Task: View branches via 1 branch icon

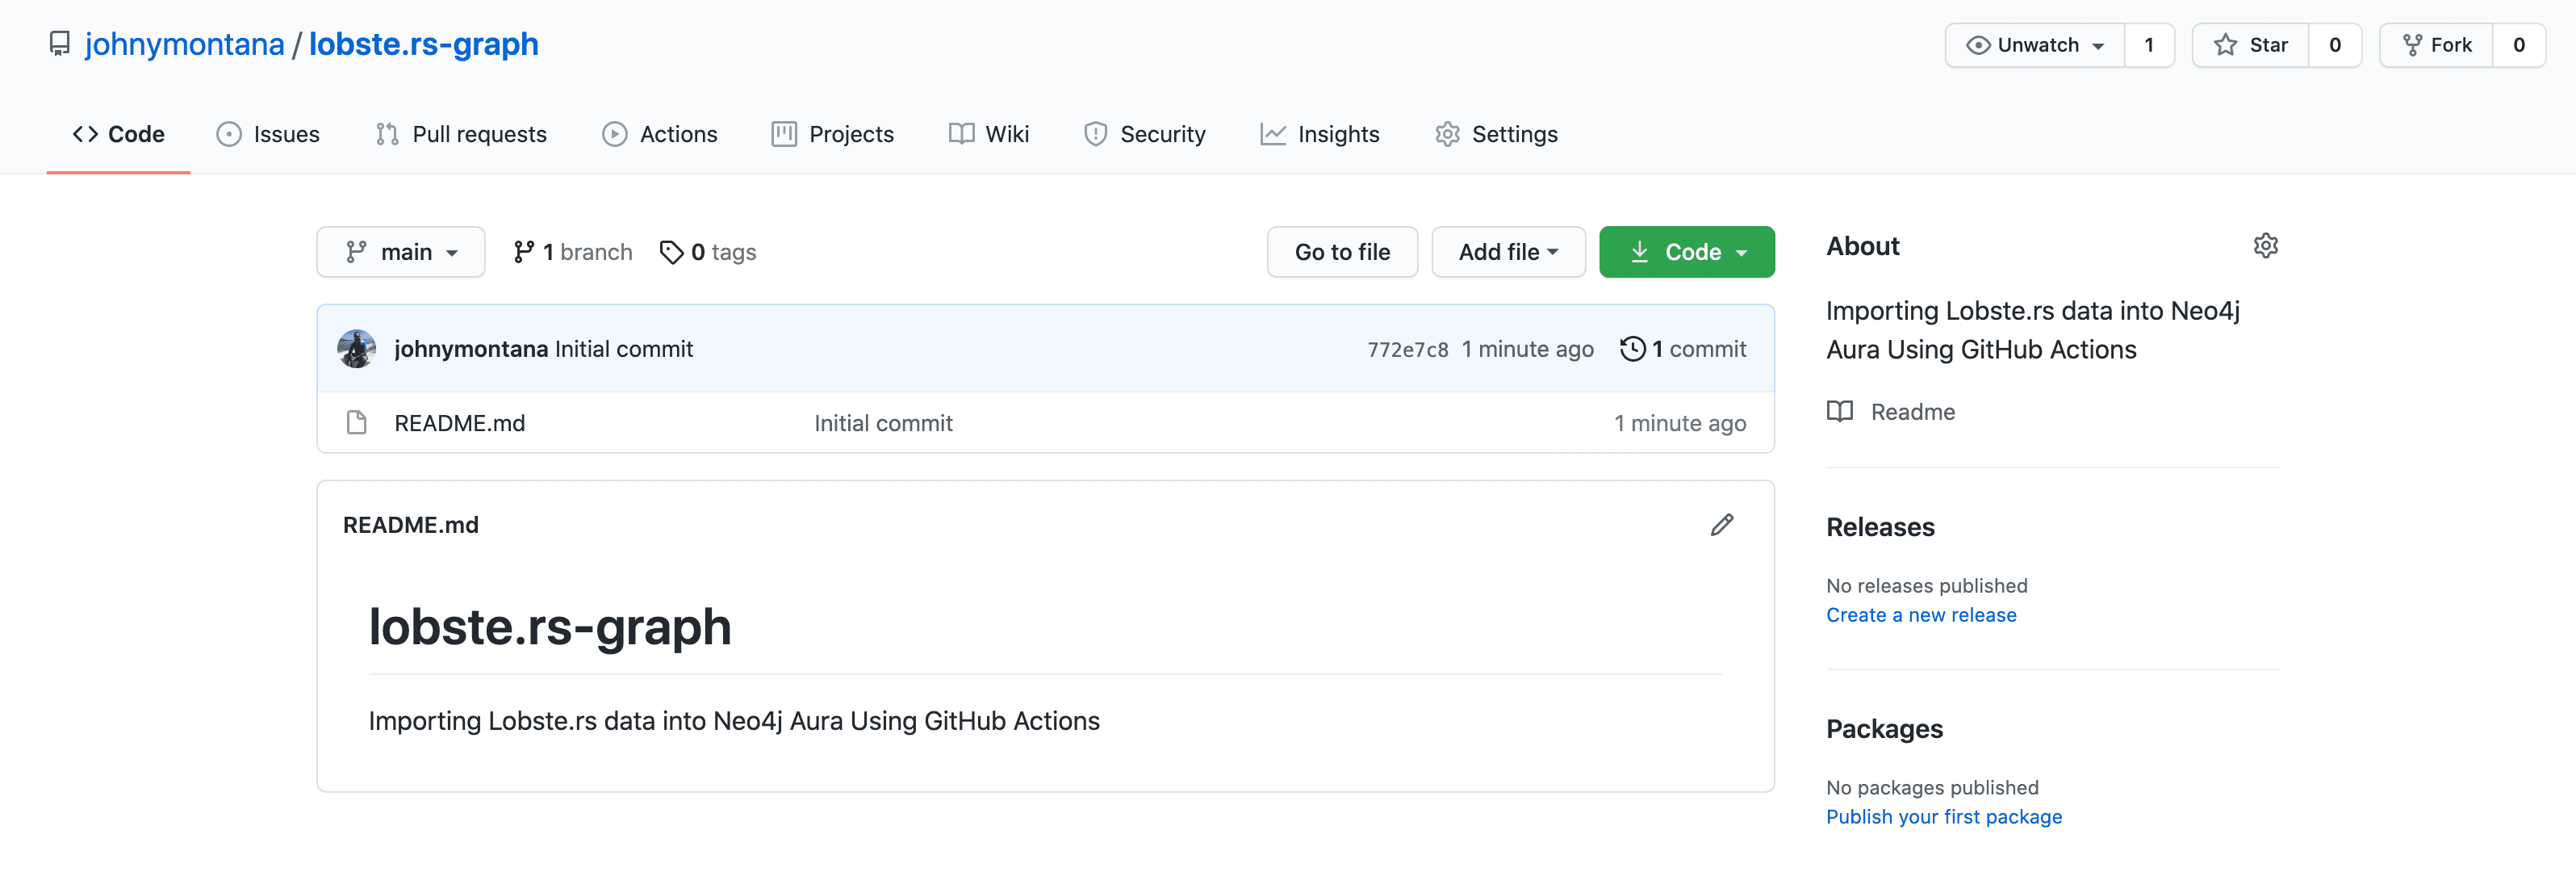Action: pyautogui.click(x=523, y=252)
